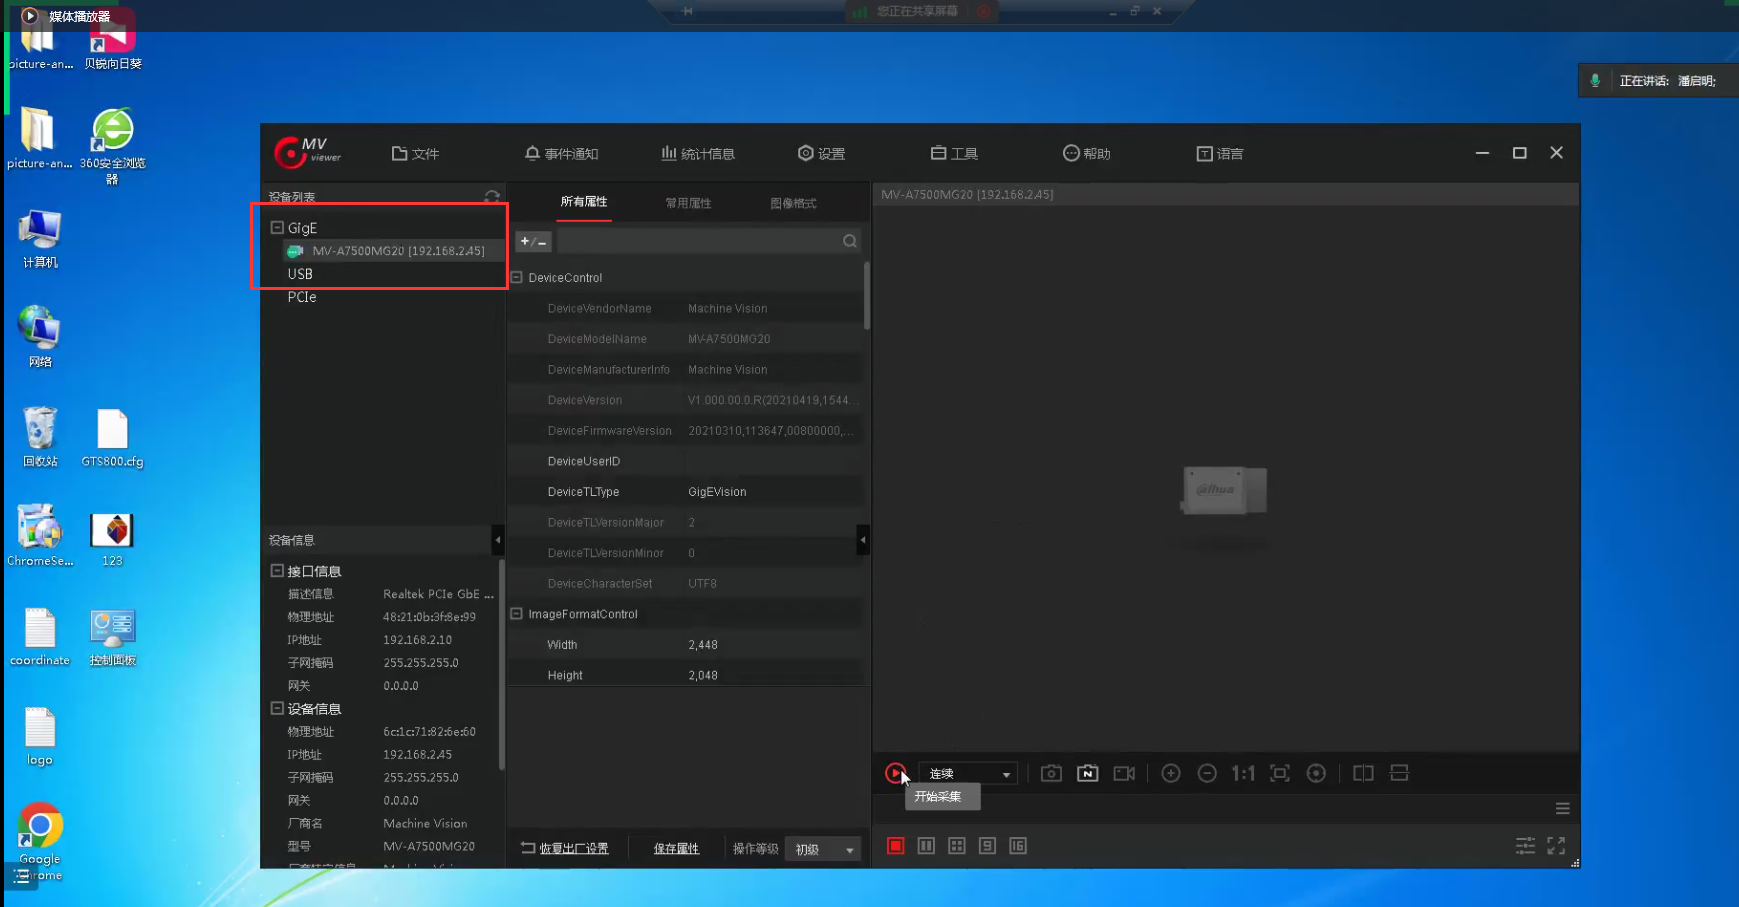Click the N-frame continuous capture icon
1739x907 pixels.
(1087, 773)
